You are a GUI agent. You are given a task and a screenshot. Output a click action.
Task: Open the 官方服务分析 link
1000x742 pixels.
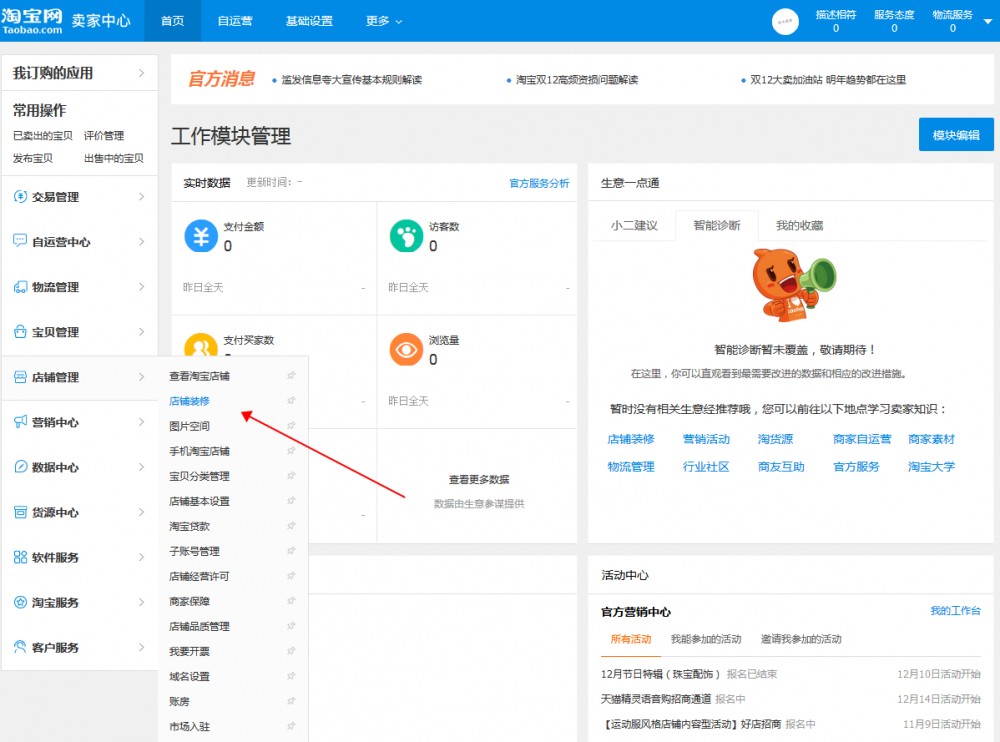[x=539, y=183]
